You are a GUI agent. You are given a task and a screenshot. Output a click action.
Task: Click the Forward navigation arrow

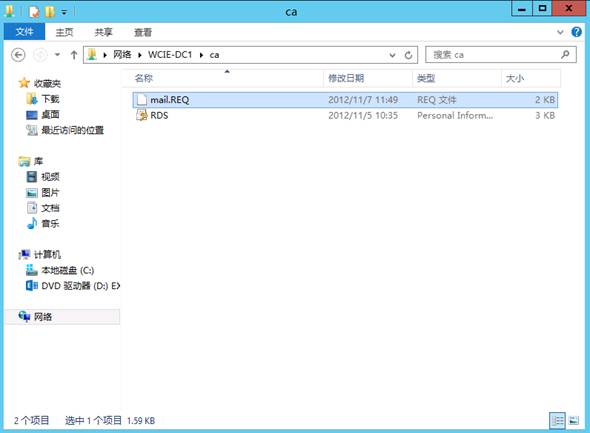(40, 55)
